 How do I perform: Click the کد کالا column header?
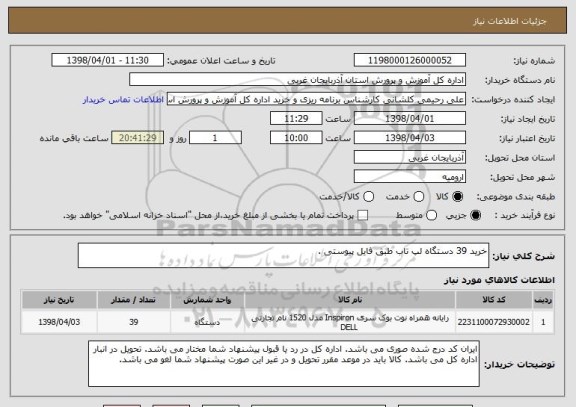[494, 300]
